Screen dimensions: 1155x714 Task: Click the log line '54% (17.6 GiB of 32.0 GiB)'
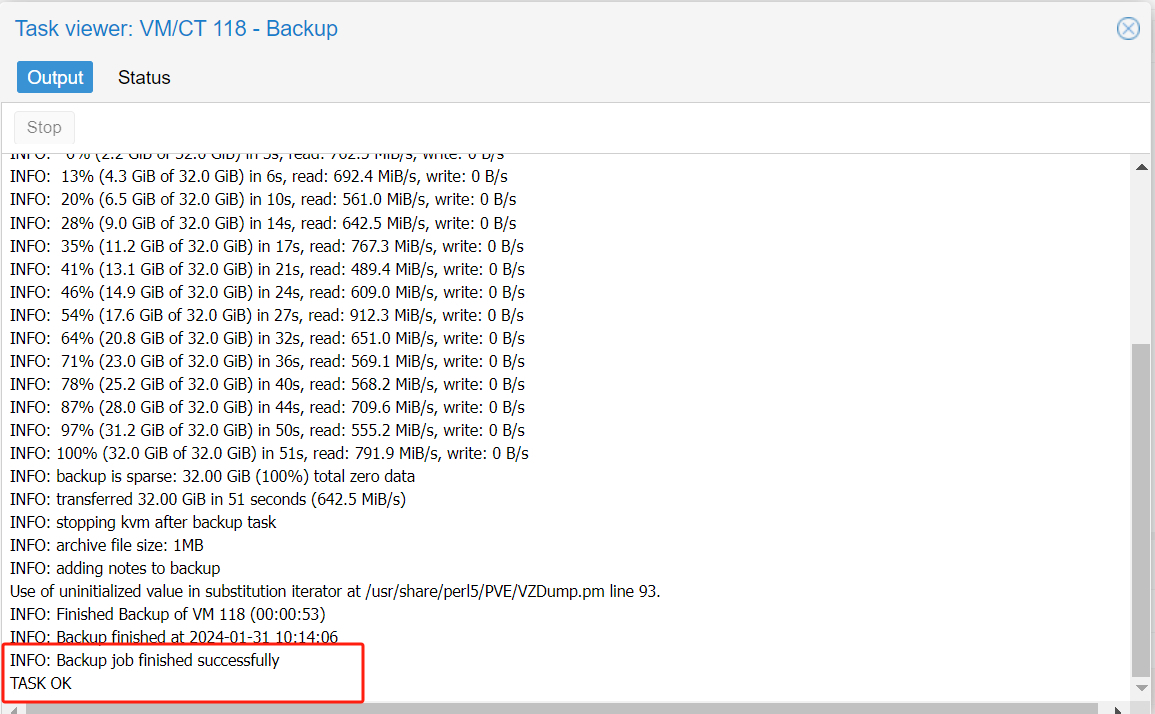tap(267, 315)
